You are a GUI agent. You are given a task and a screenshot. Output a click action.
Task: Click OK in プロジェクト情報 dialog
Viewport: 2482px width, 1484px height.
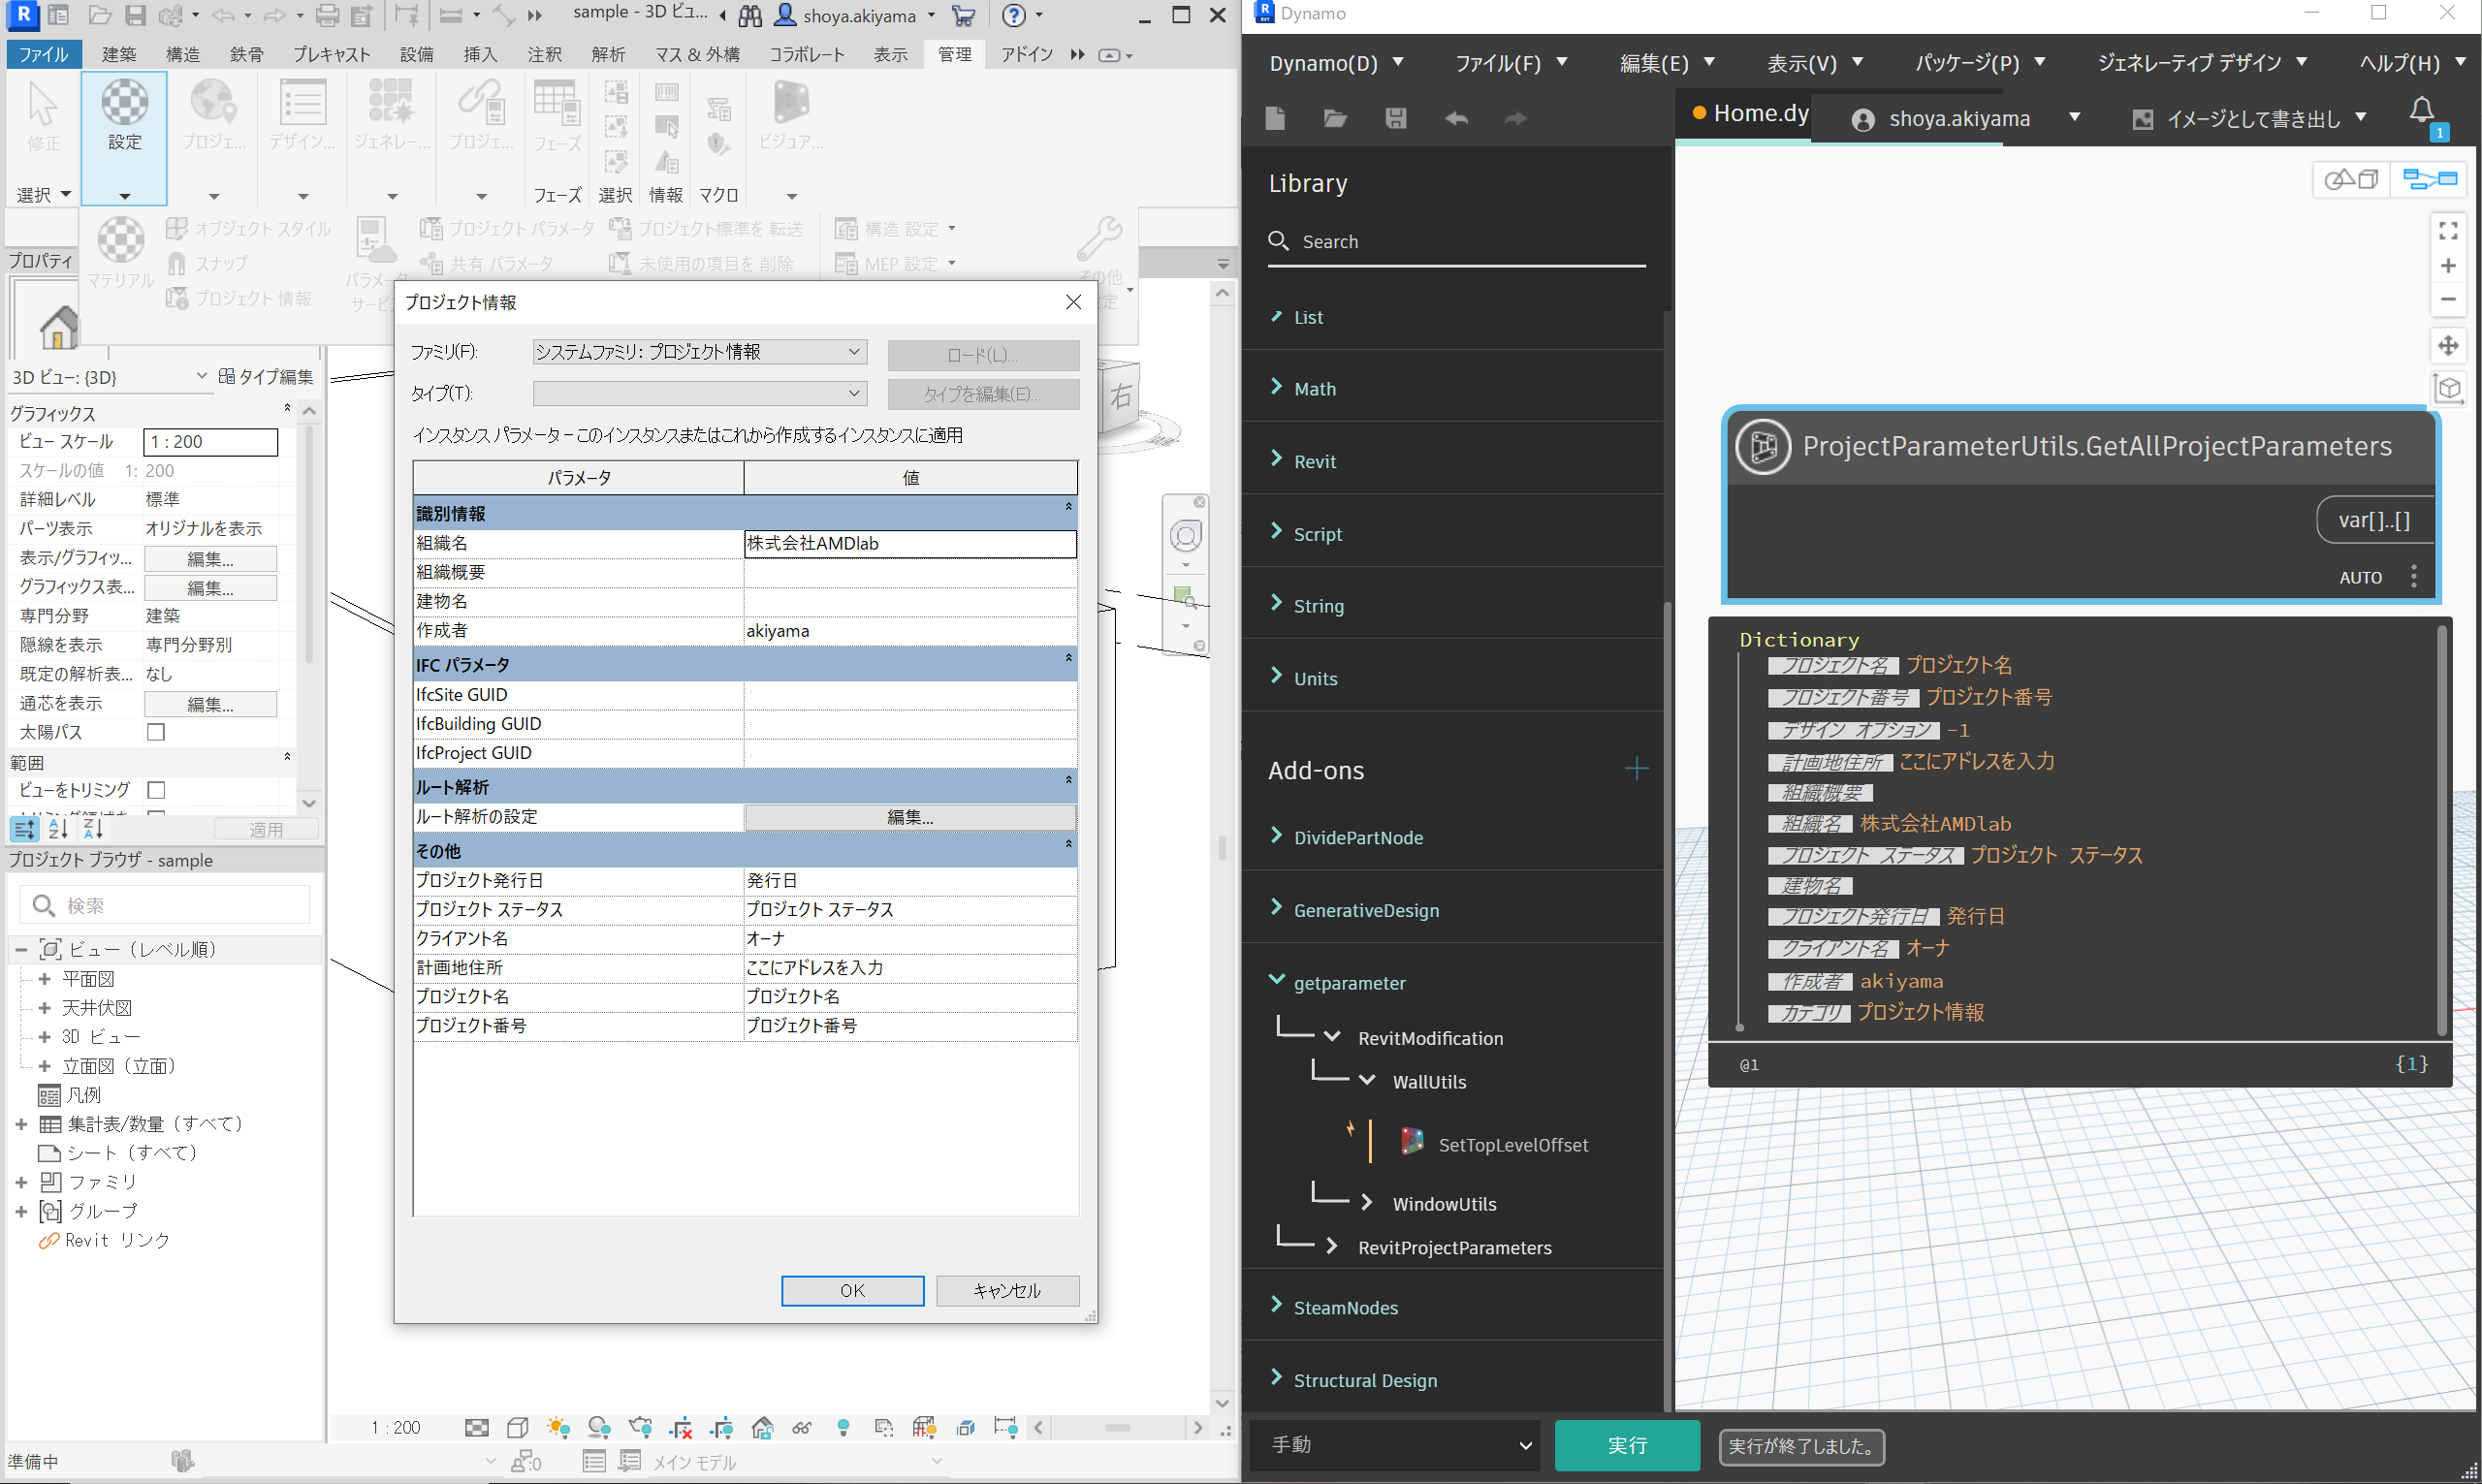point(852,1290)
